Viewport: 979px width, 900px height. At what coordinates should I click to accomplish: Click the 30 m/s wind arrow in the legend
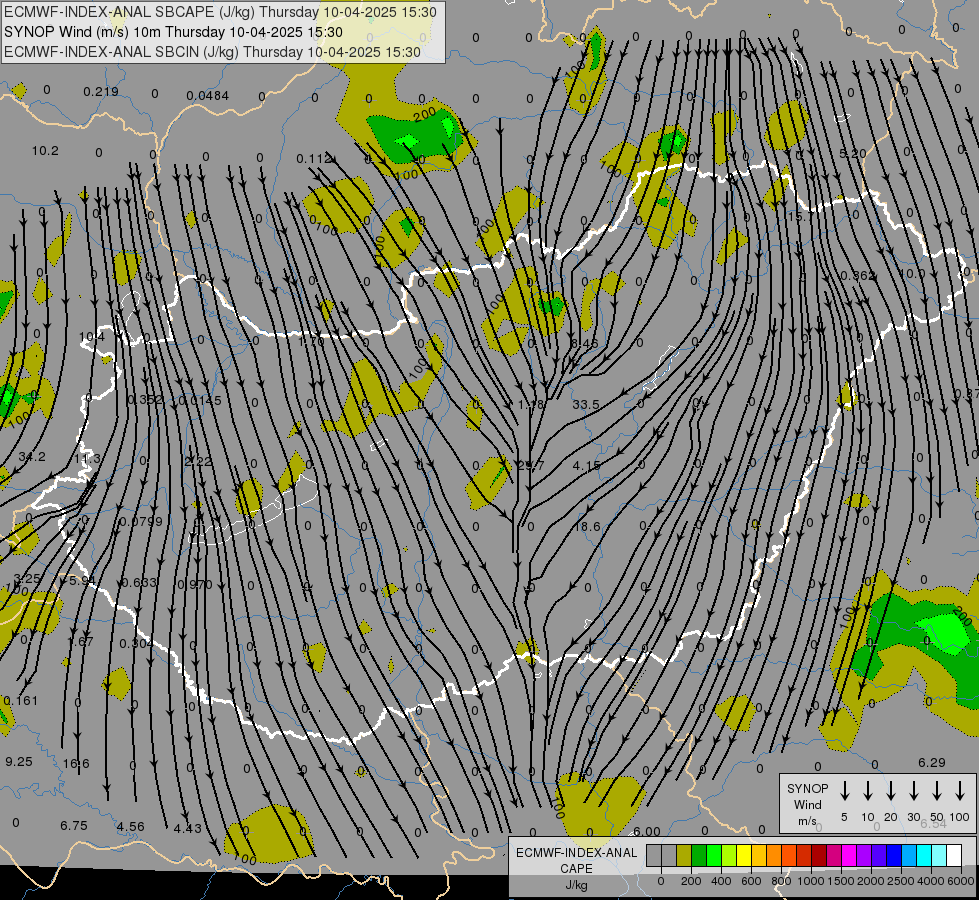[x=913, y=791]
